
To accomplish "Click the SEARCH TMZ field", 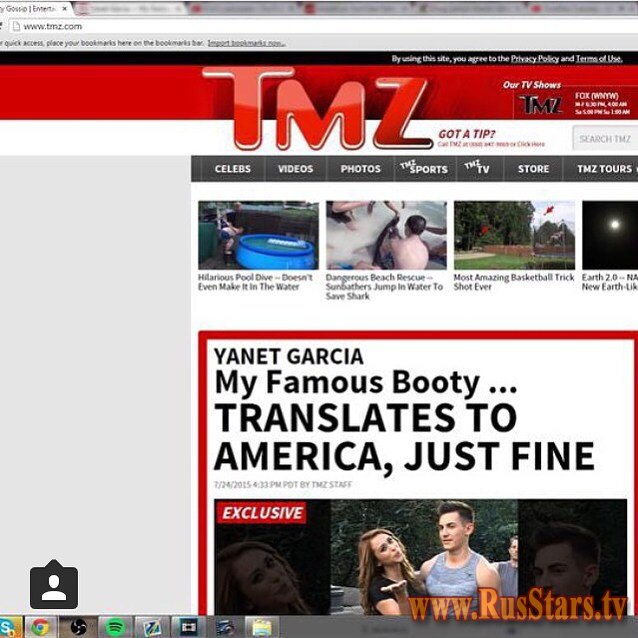I will [x=605, y=139].
